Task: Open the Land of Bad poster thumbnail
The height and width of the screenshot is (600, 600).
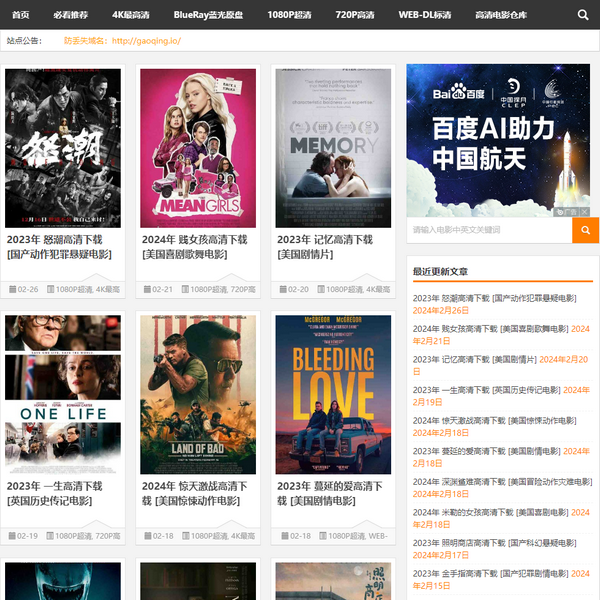Action: click(x=198, y=394)
